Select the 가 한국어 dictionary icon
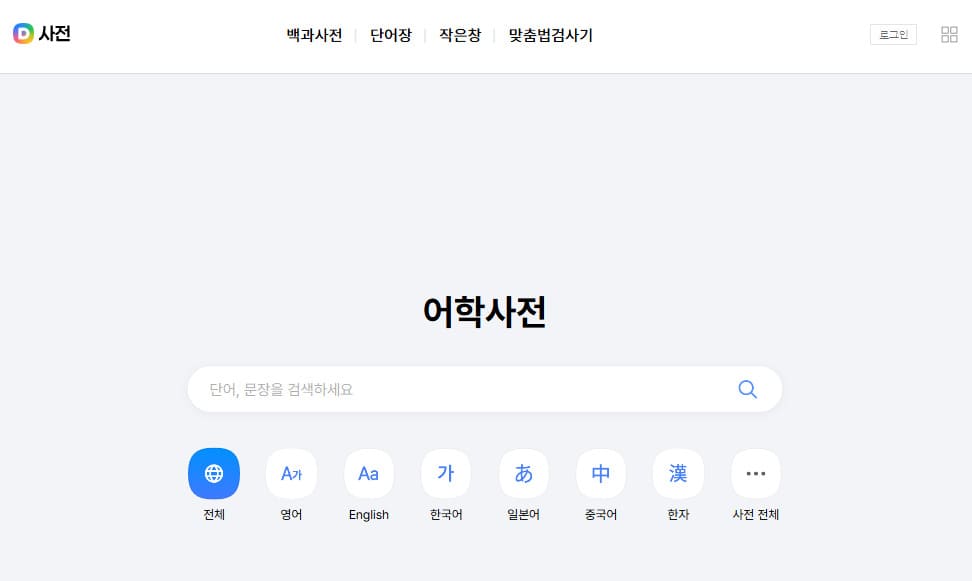This screenshot has height=581, width=972. pyautogui.click(x=445, y=473)
